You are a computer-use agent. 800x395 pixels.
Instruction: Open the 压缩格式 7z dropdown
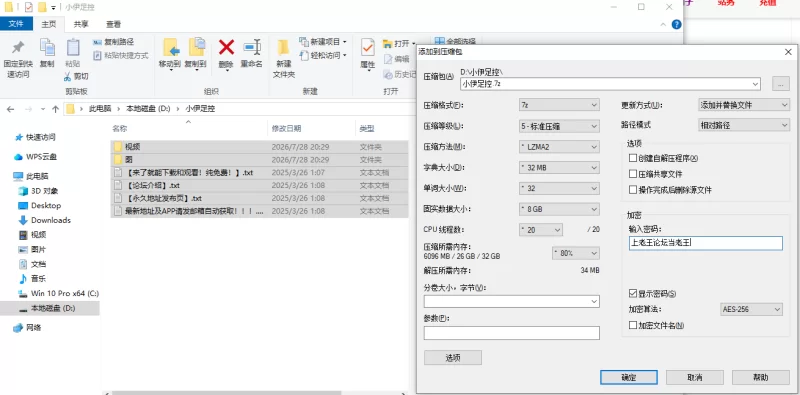(x=559, y=105)
